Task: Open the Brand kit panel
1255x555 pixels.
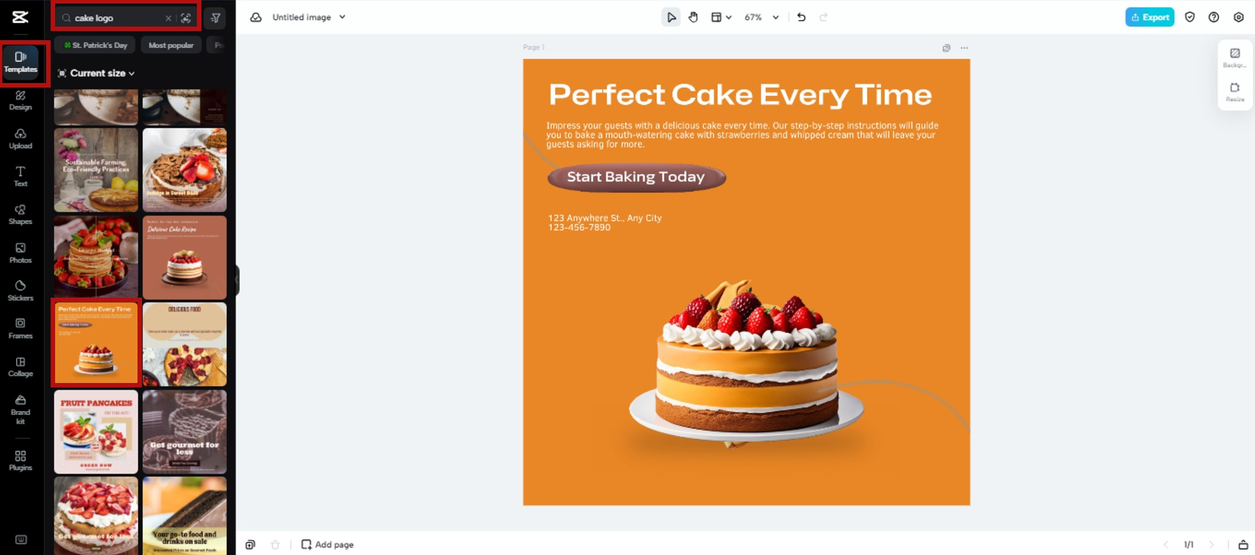Action: coord(20,409)
